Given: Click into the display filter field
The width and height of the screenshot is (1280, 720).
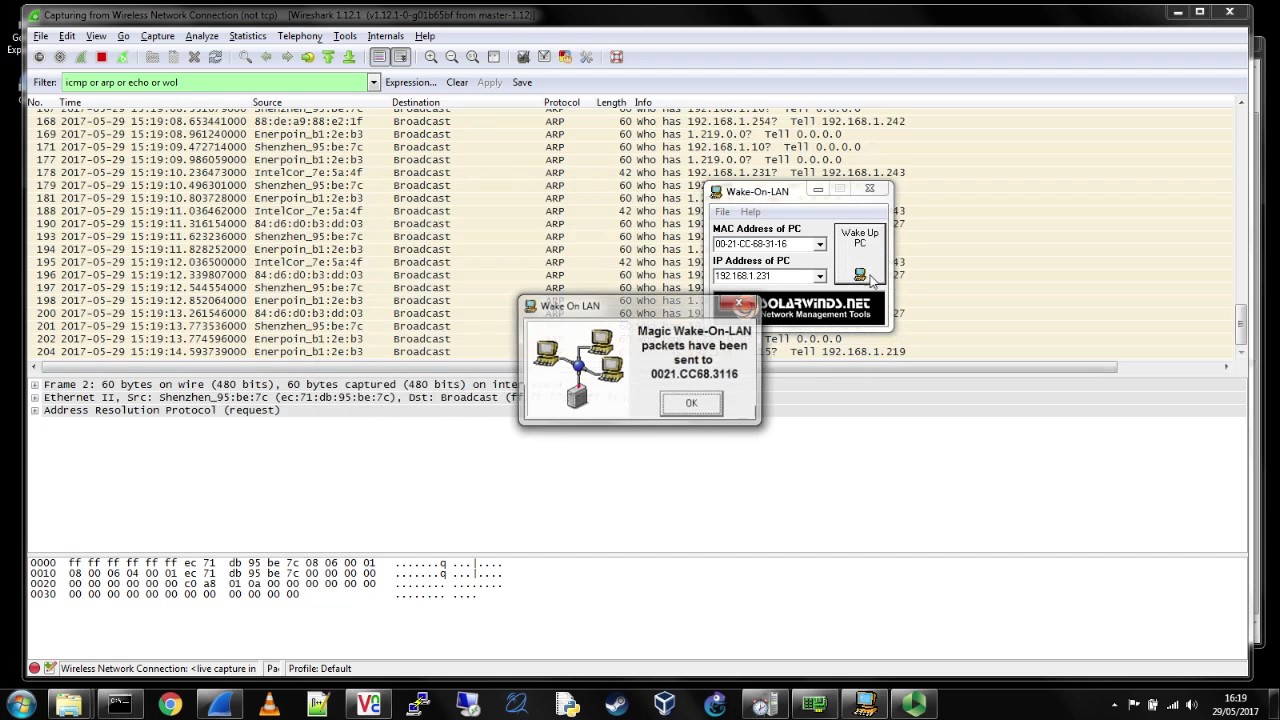Looking at the screenshot, I should 214,82.
